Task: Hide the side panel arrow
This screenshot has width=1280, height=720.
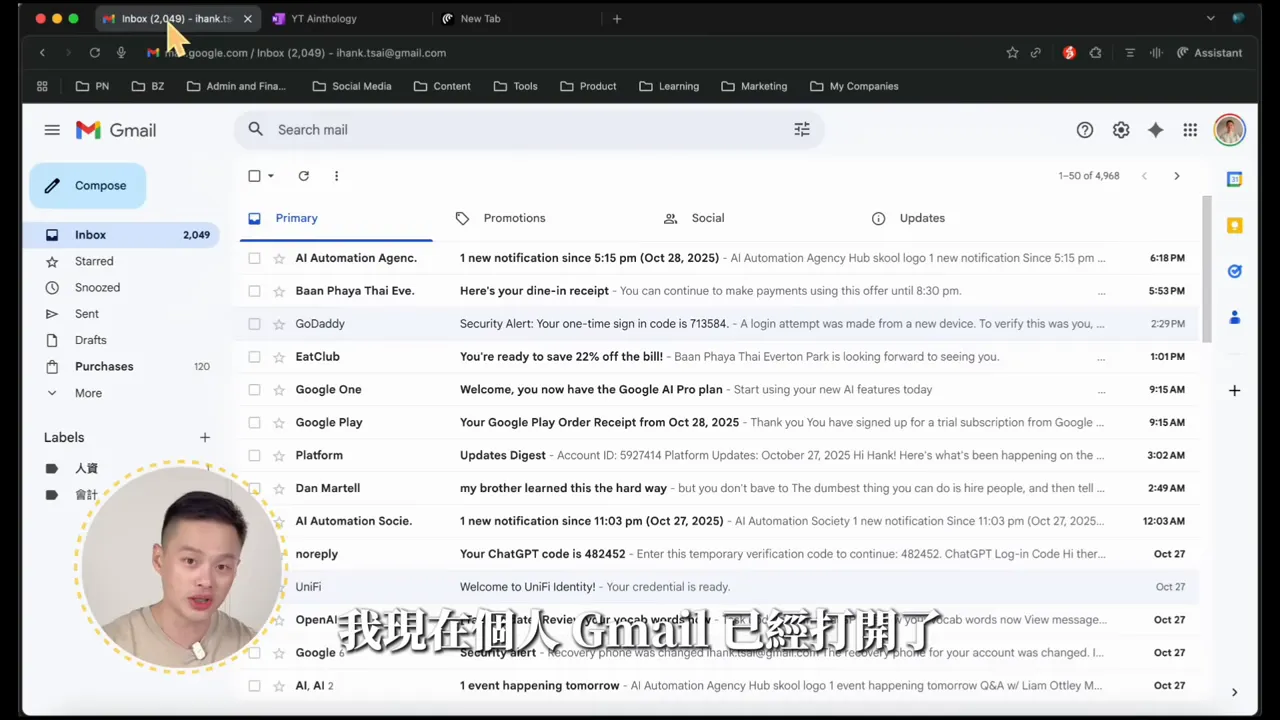Action: pyautogui.click(x=1234, y=692)
